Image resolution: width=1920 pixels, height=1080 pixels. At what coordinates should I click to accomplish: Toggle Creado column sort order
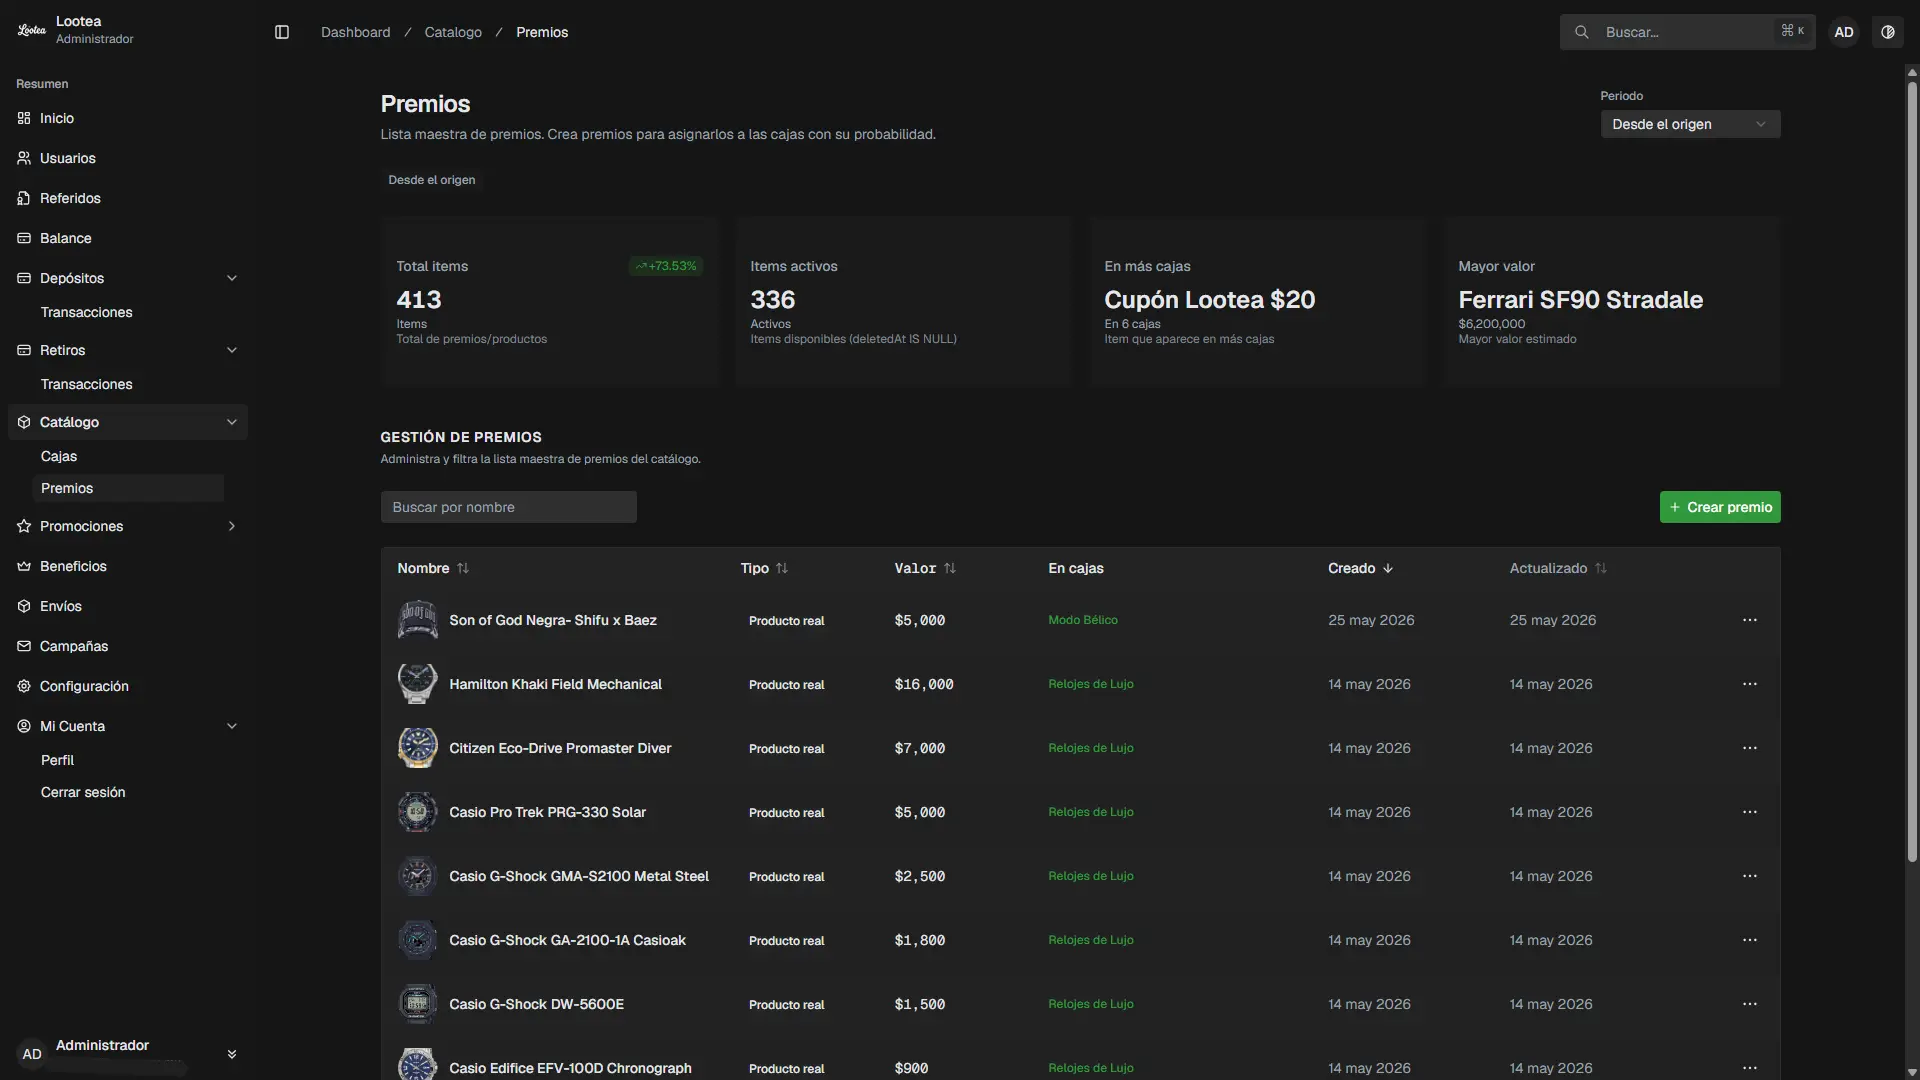pyautogui.click(x=1360, y=568)
